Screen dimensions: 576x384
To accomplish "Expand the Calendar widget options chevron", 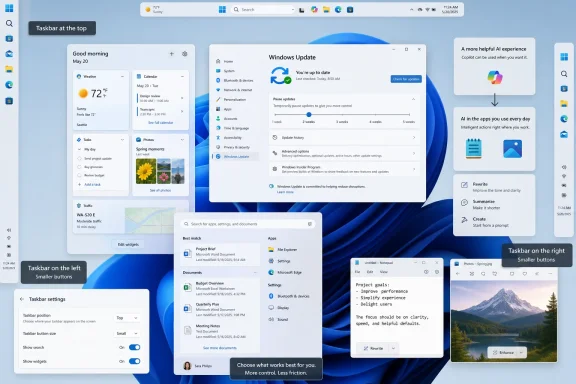I will tap(182, 76).
